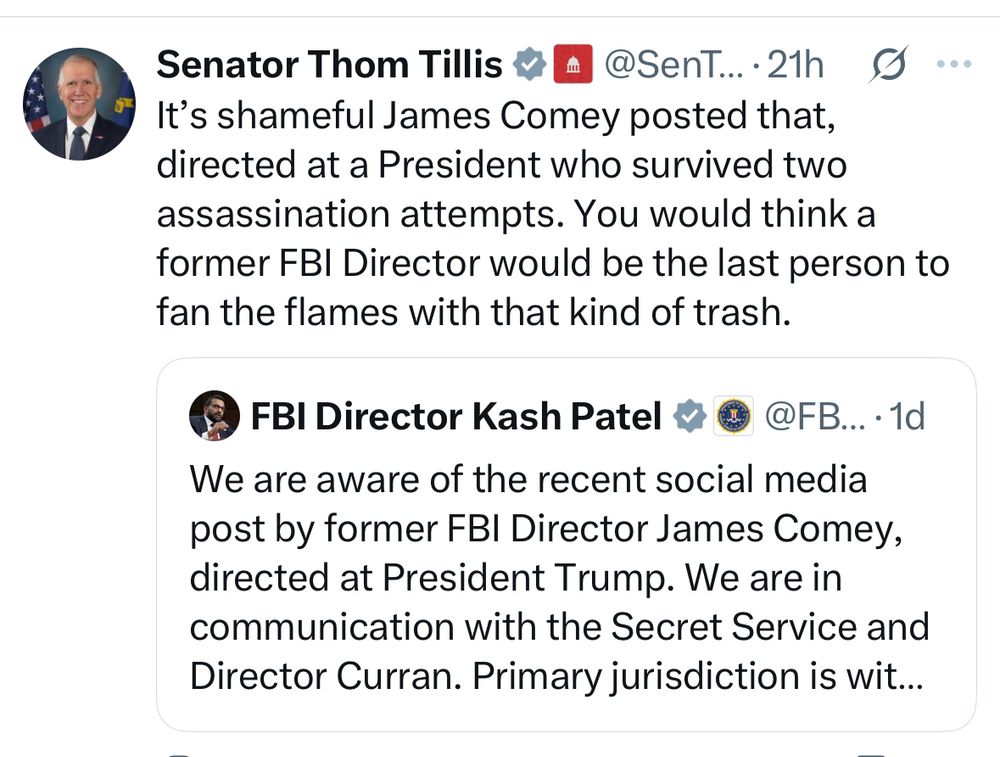Click Kash Patel's blue verified badge
The height and width of the screenshot is (757, 1000).
point(690,416)
